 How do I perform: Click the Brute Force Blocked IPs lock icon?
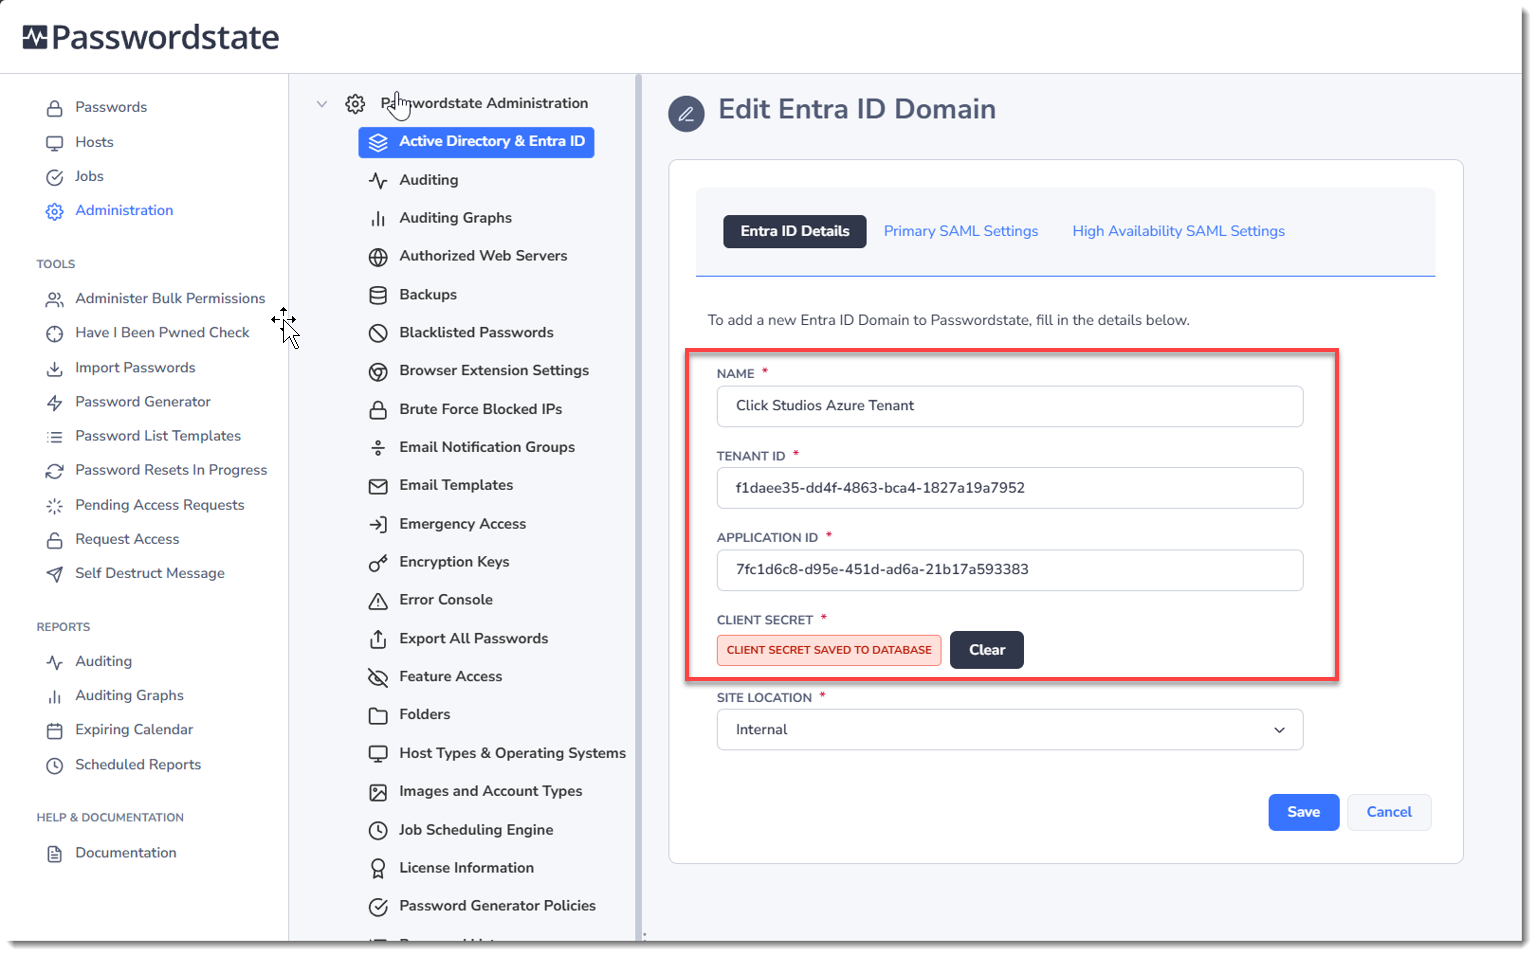378,410
